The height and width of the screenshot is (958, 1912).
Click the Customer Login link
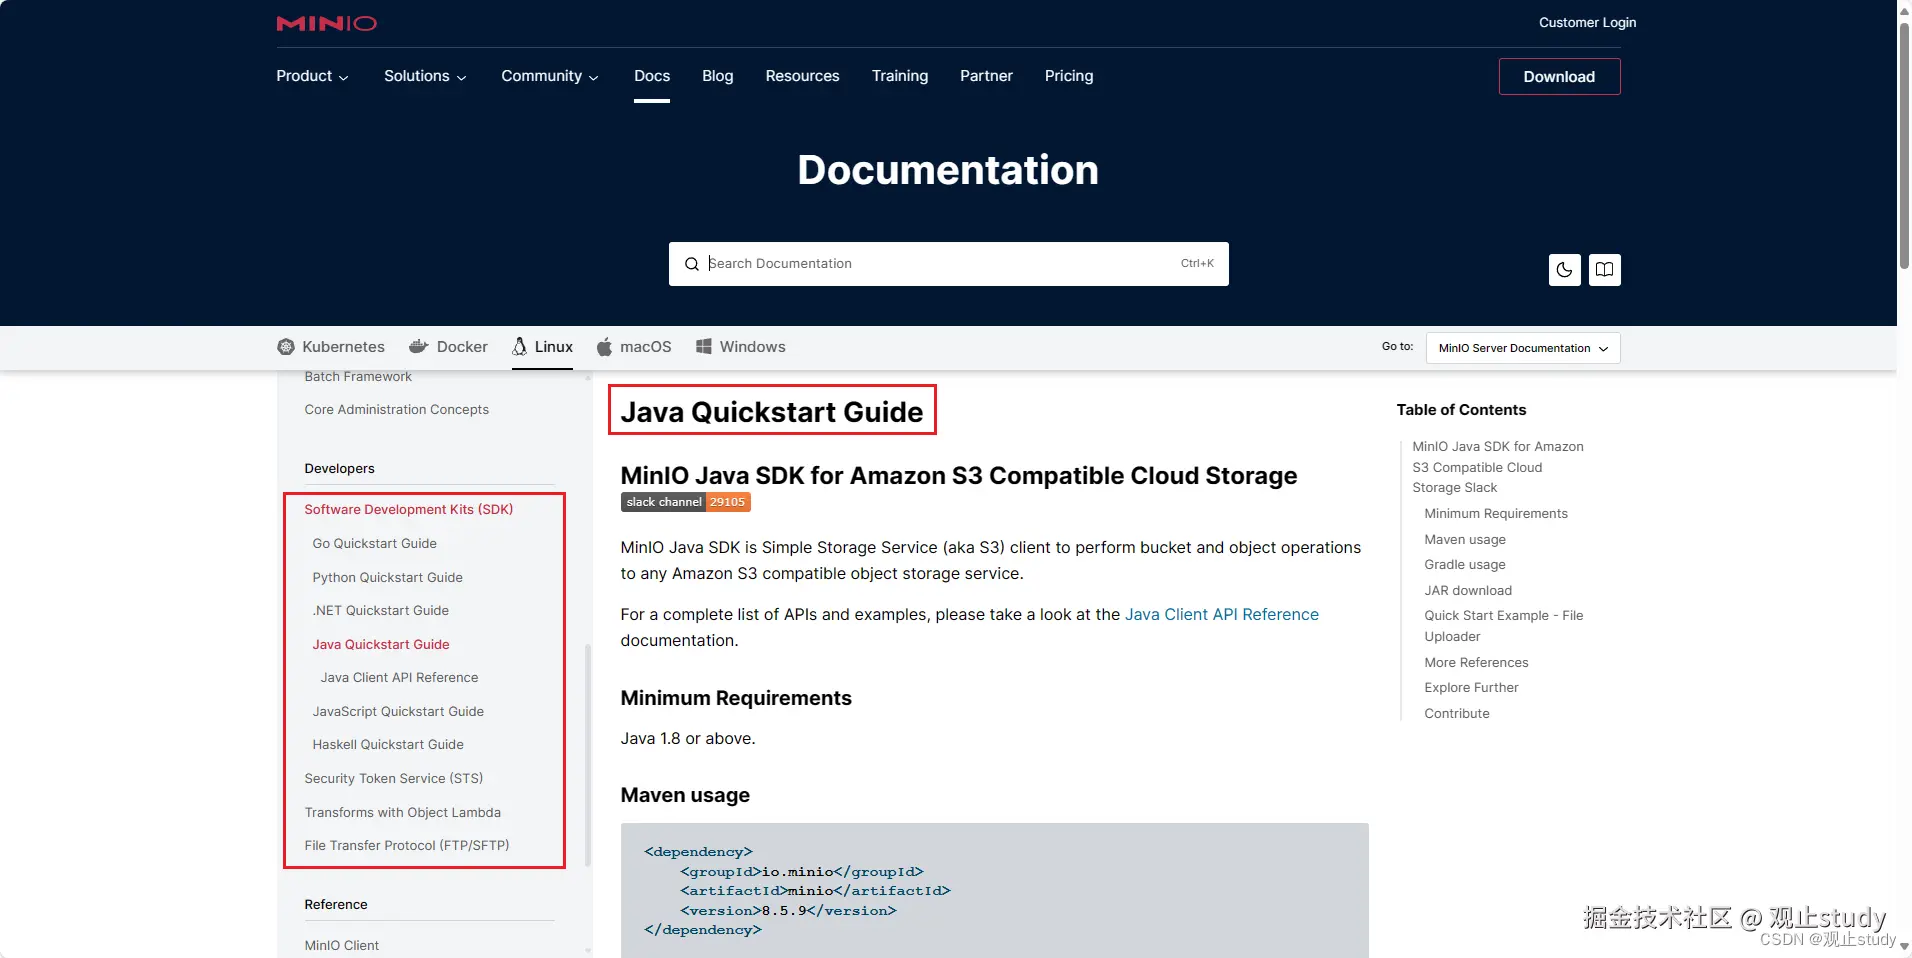coord(1587,22)
